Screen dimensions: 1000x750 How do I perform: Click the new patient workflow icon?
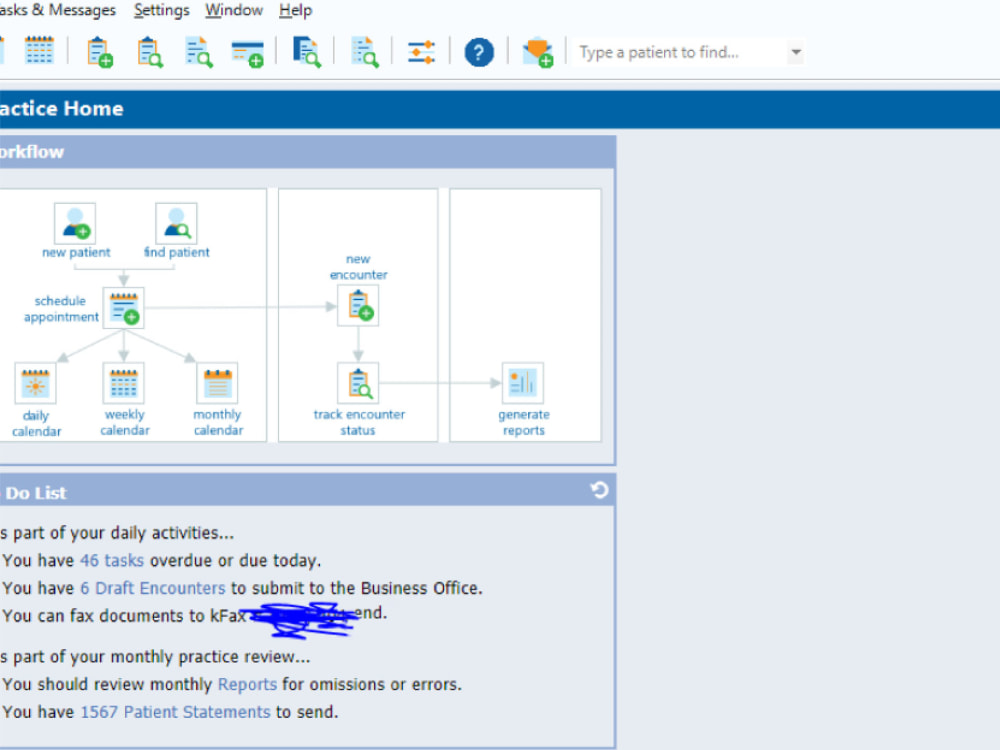[x=75, y=223]
